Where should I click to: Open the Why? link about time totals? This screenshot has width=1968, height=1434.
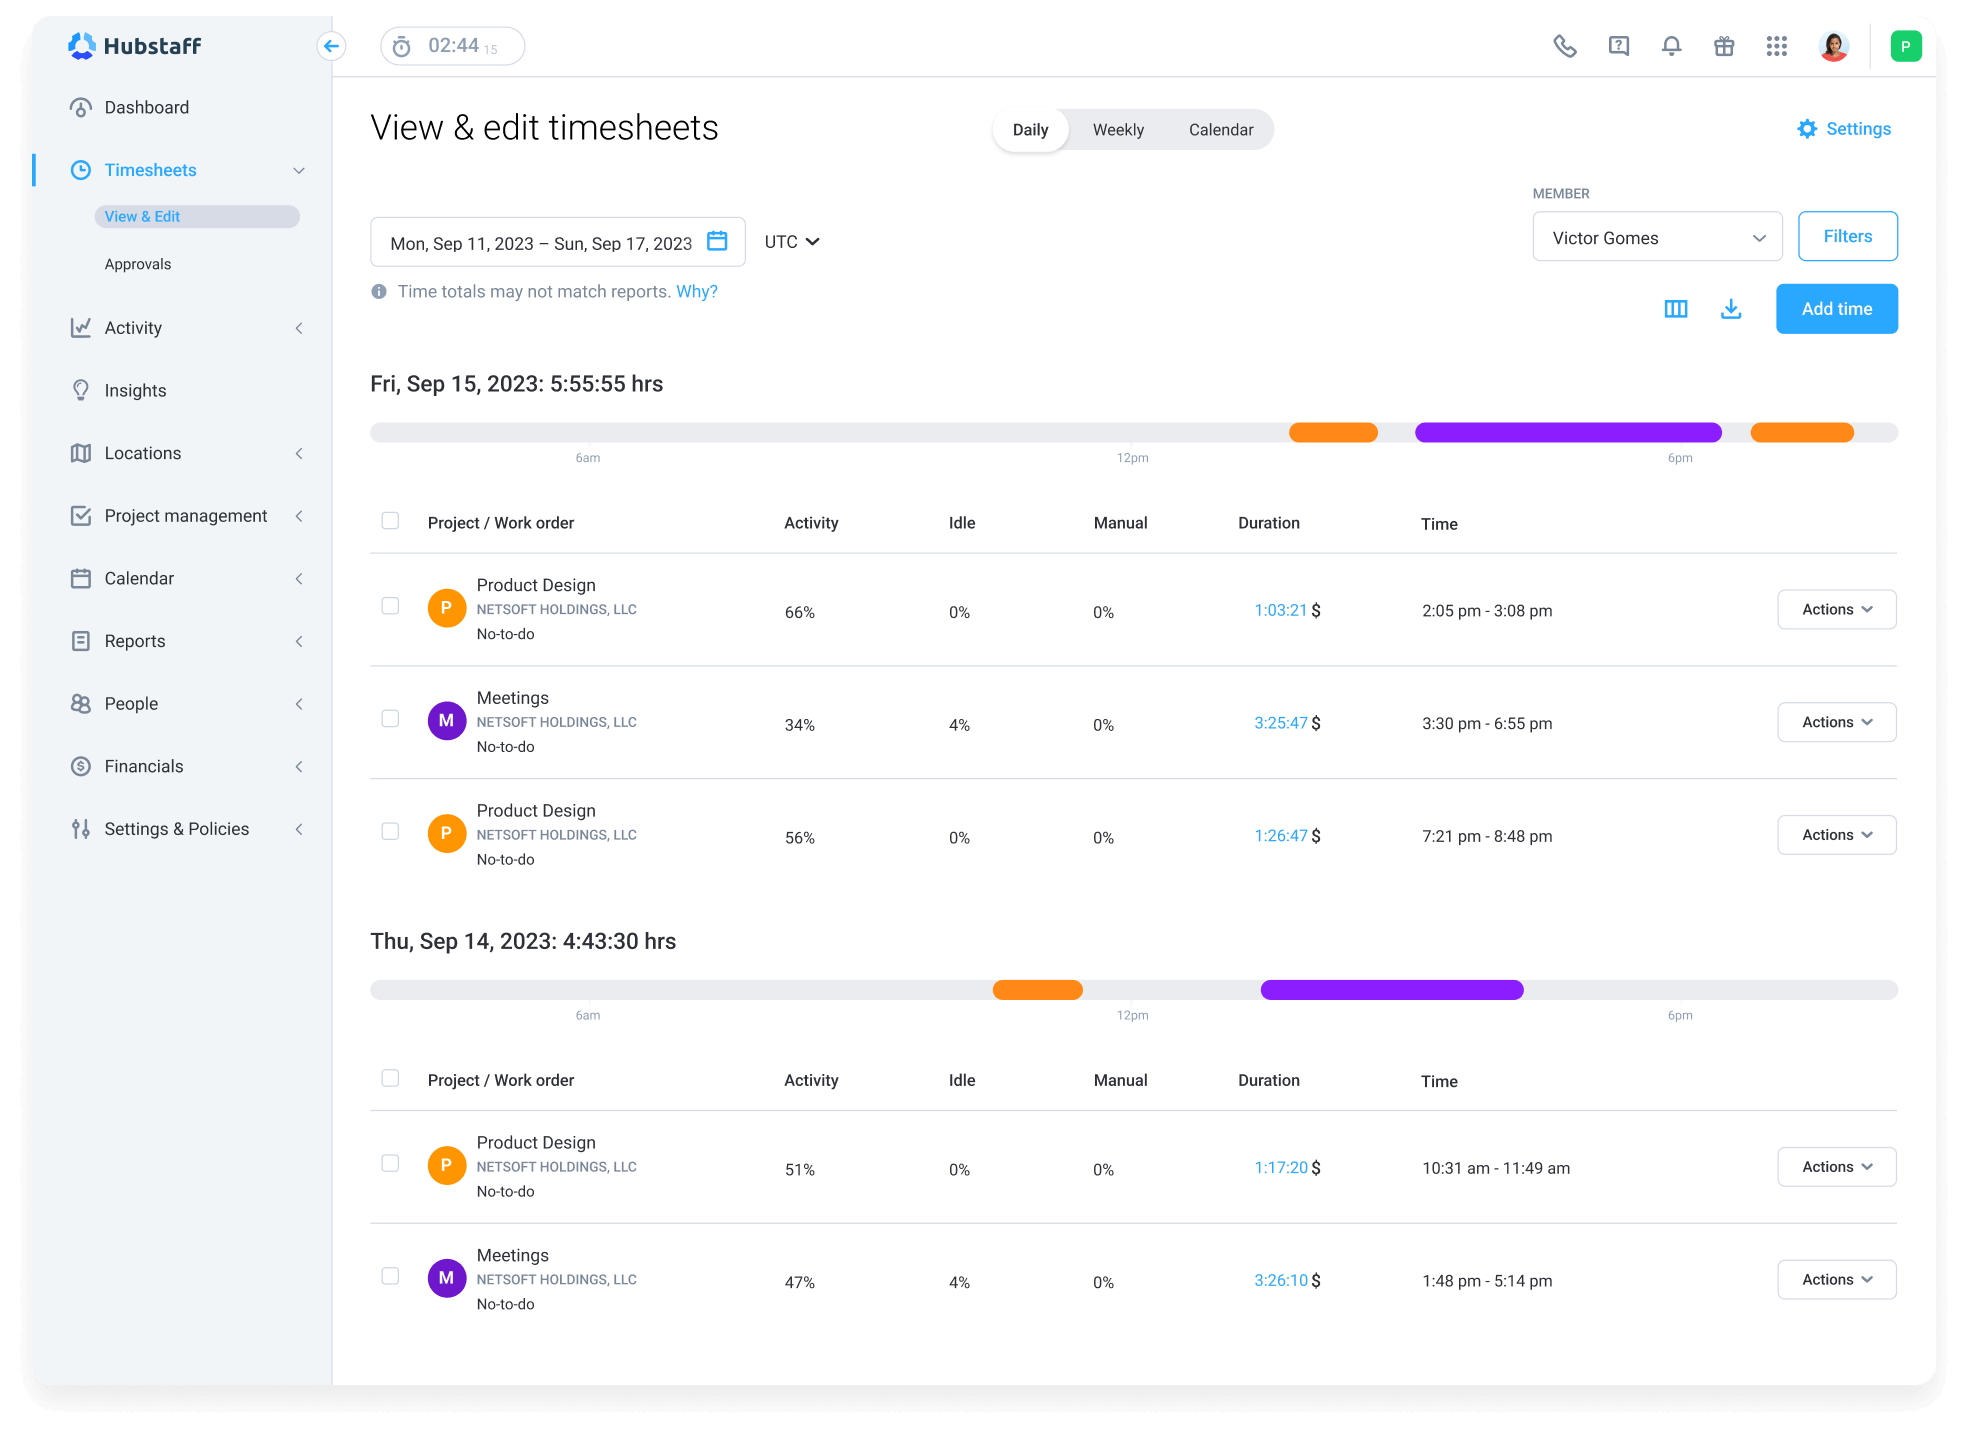point(697,291)
